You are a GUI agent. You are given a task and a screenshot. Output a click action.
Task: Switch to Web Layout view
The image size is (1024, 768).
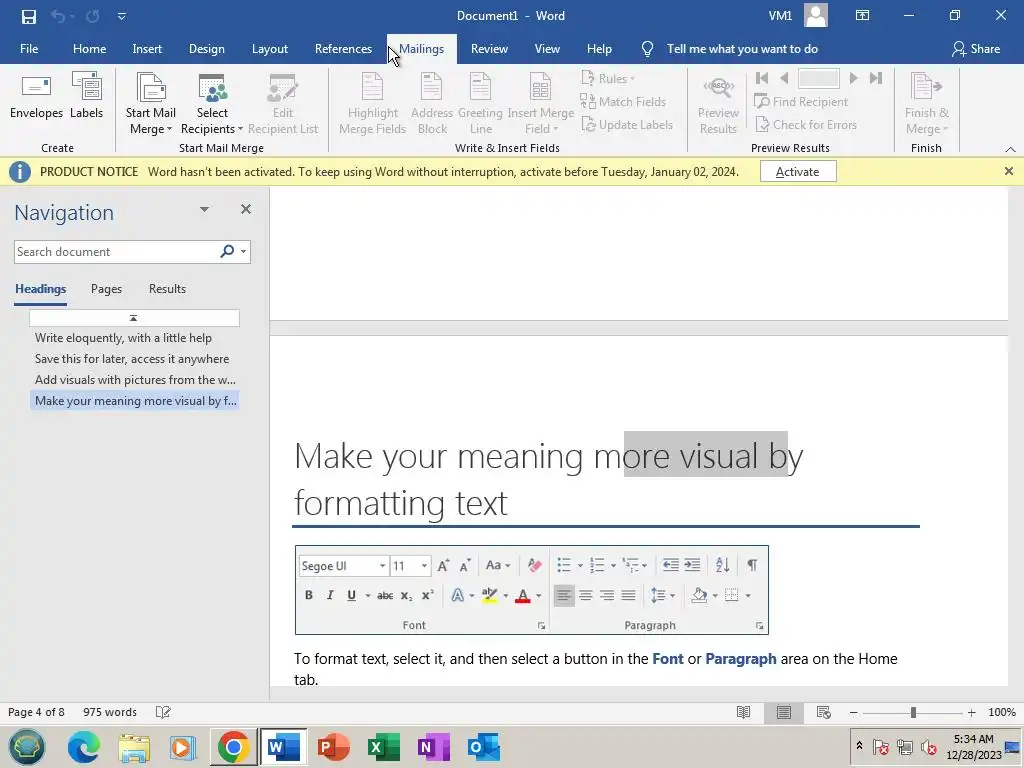click(x=824, y=712)
